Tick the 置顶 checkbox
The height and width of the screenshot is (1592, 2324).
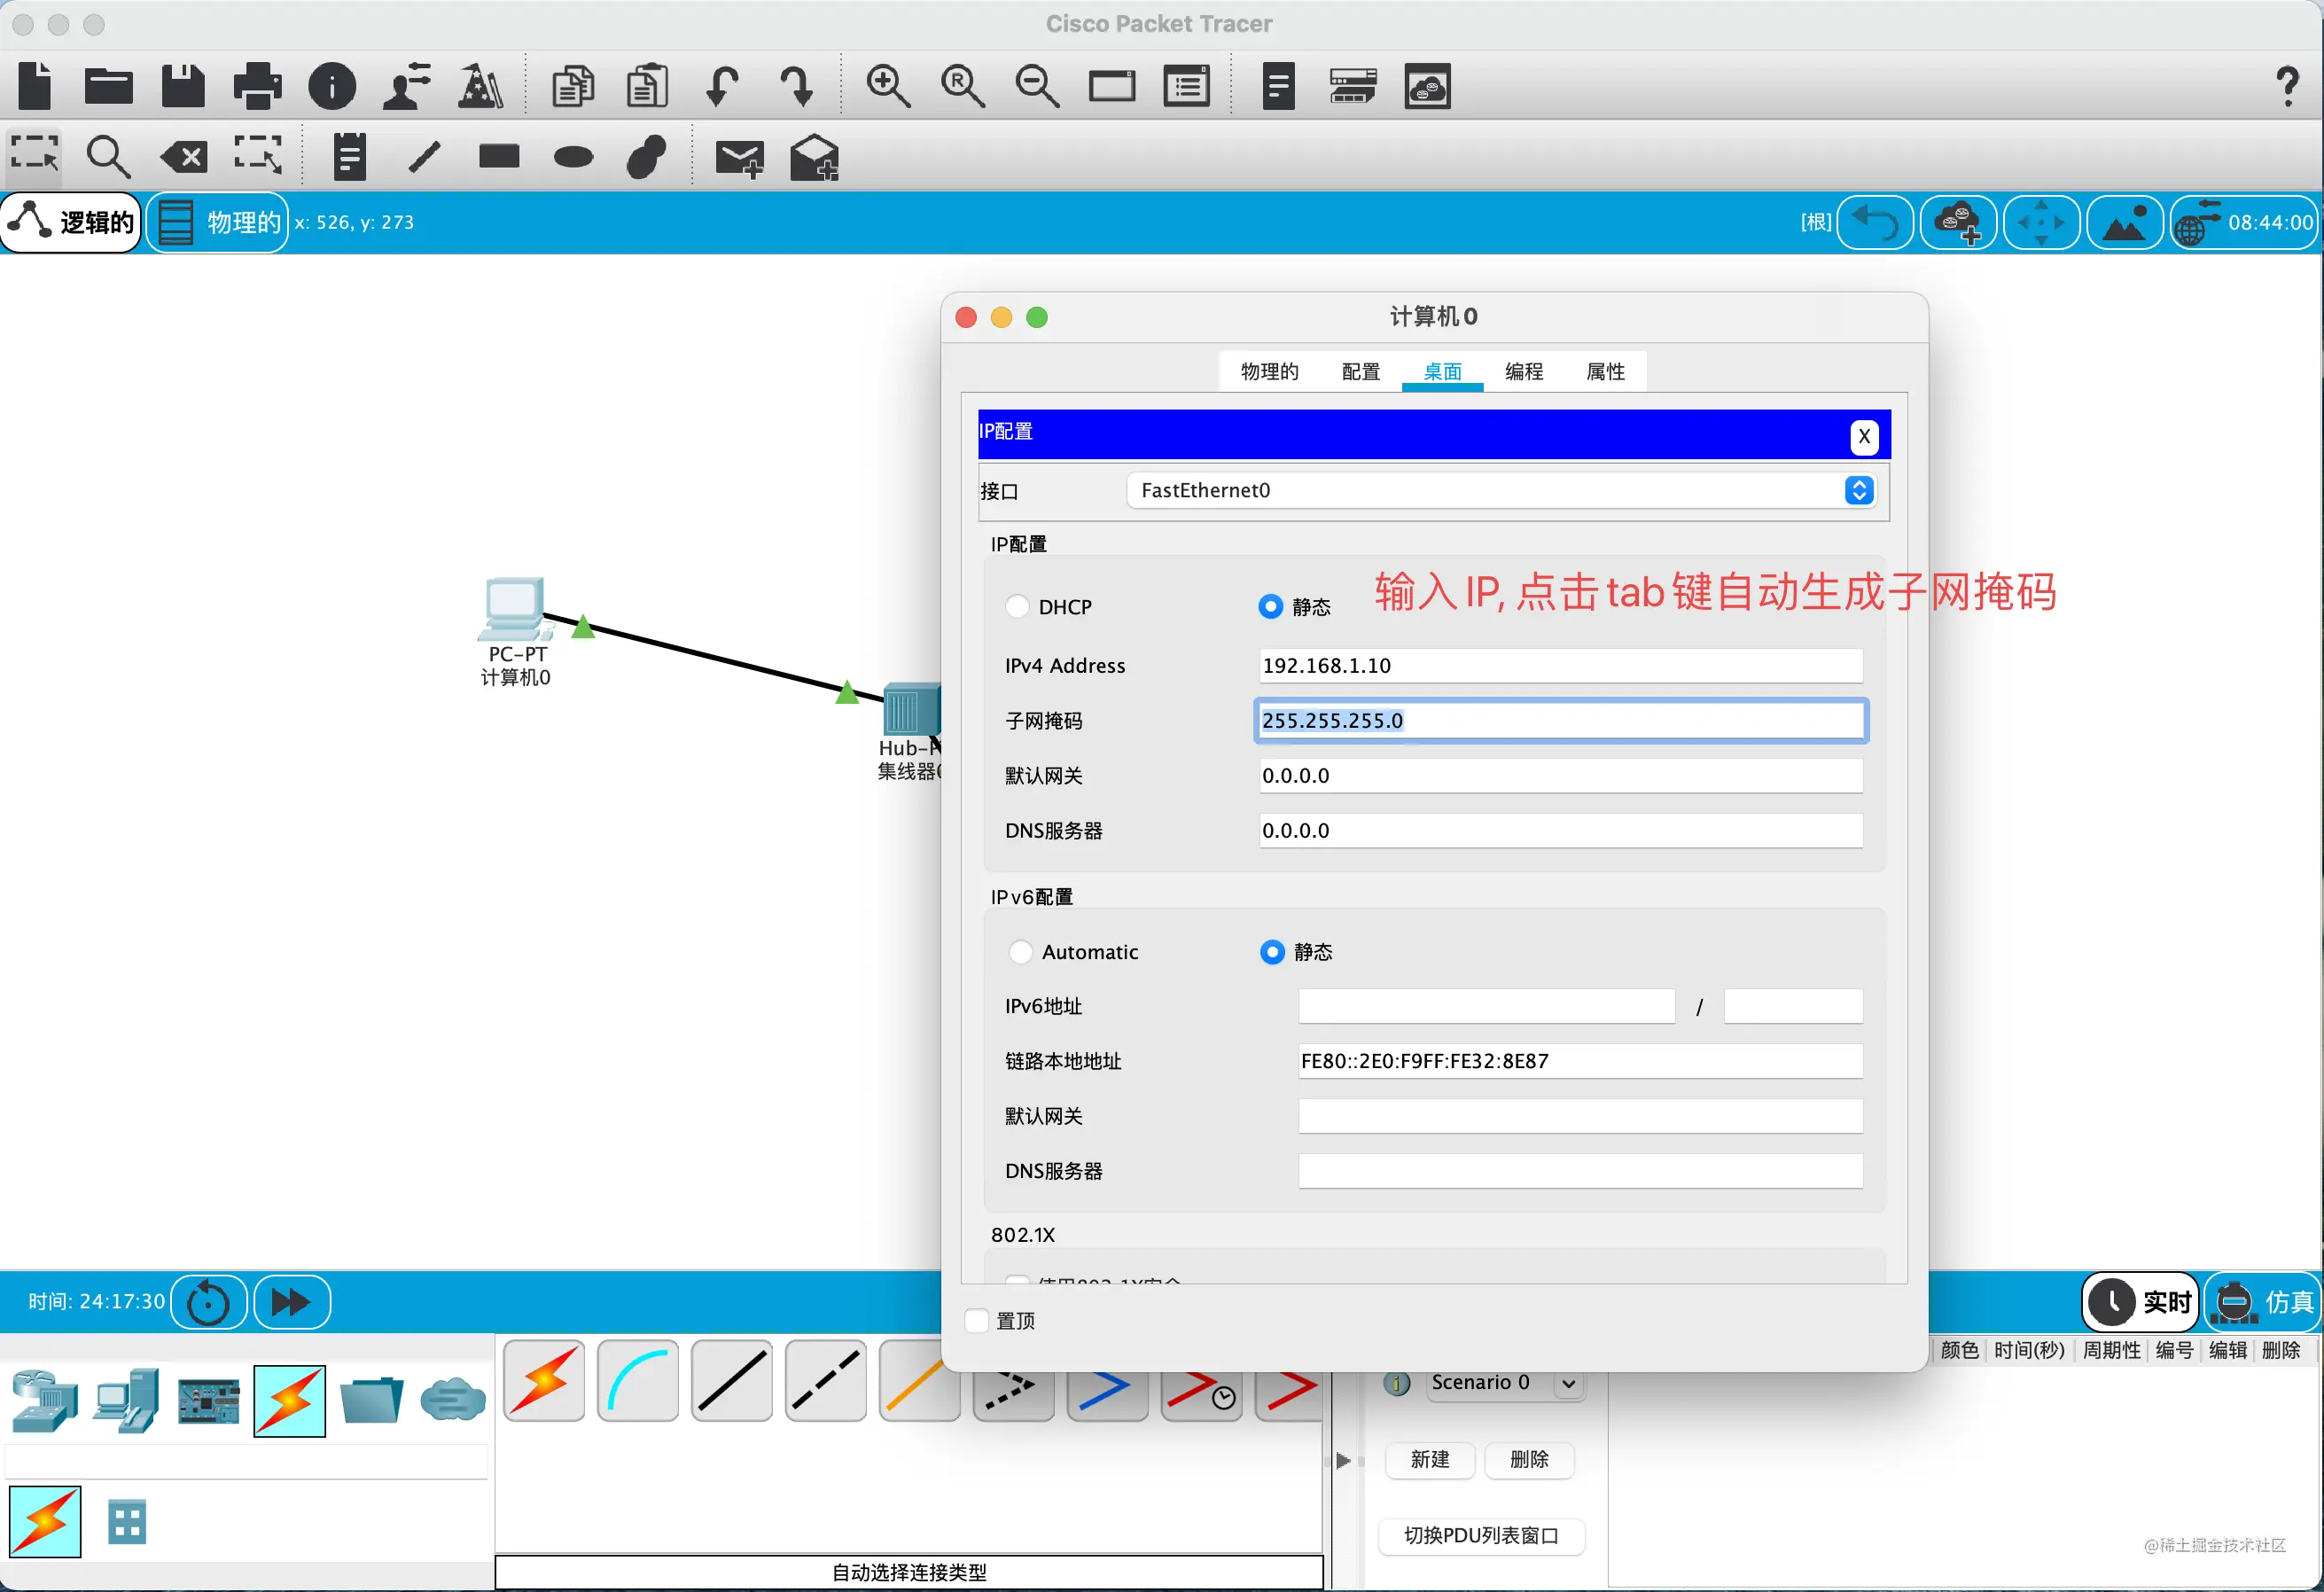tap(977, 1321)
